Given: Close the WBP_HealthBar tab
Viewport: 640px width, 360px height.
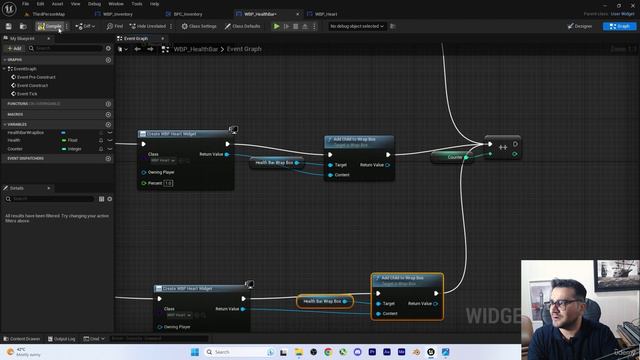Looking at the screenshot, I should [297, 14].
